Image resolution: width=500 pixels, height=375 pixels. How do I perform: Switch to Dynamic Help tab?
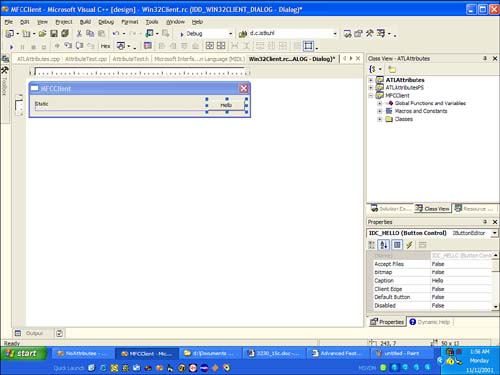pos(430,322)
